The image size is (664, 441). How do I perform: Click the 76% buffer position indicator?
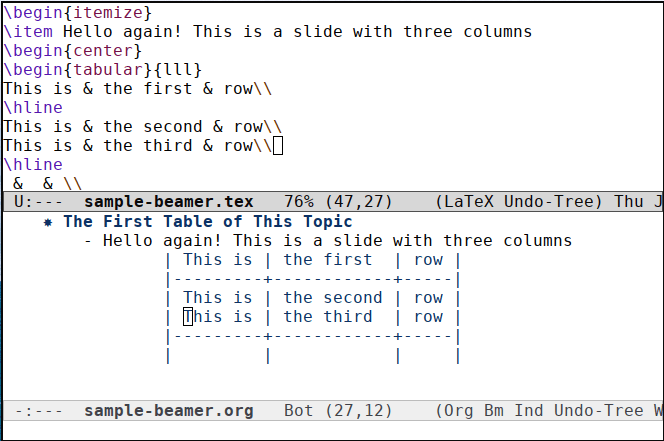[298, 201]
